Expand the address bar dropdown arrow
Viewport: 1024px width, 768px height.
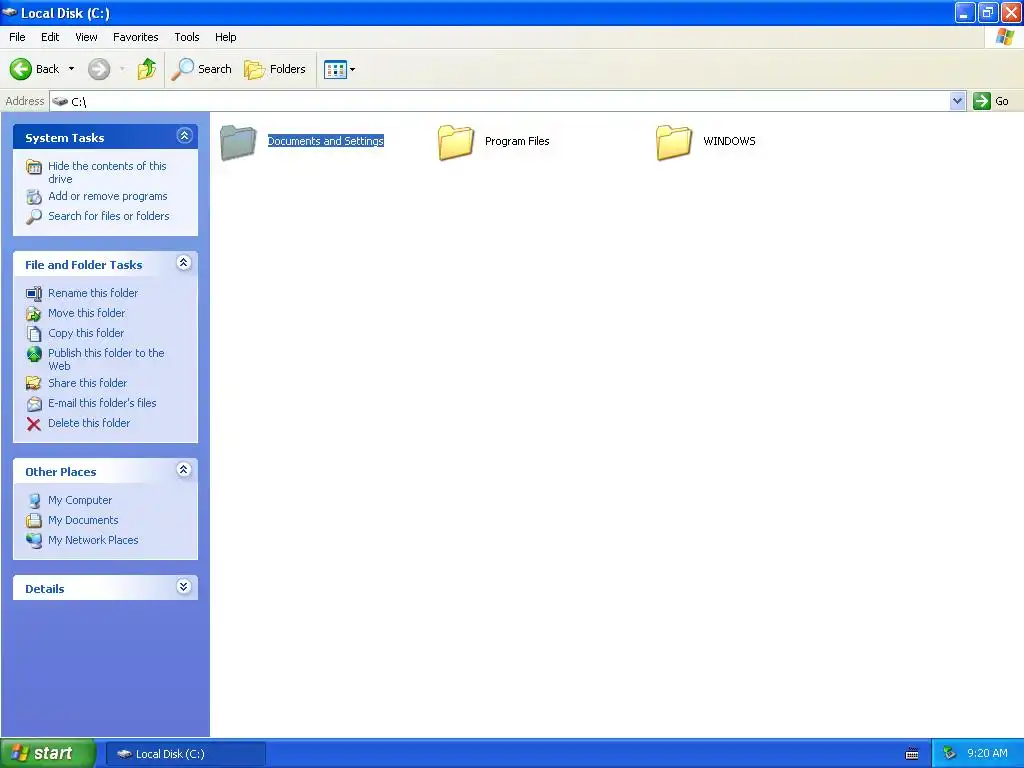point(957,101)
